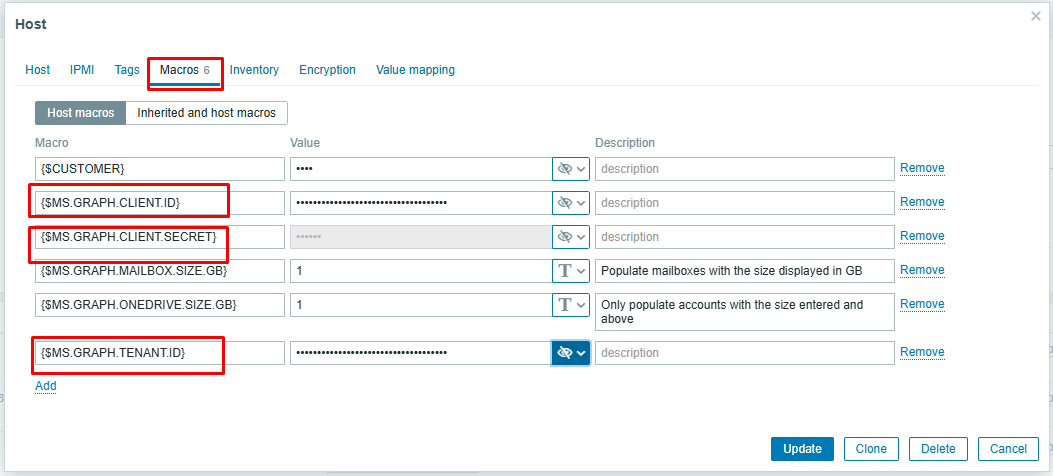Remove the {$MS.GRAPH.TENANT.ID} macro
The image size is (1053, 476).
click(922, 352)
